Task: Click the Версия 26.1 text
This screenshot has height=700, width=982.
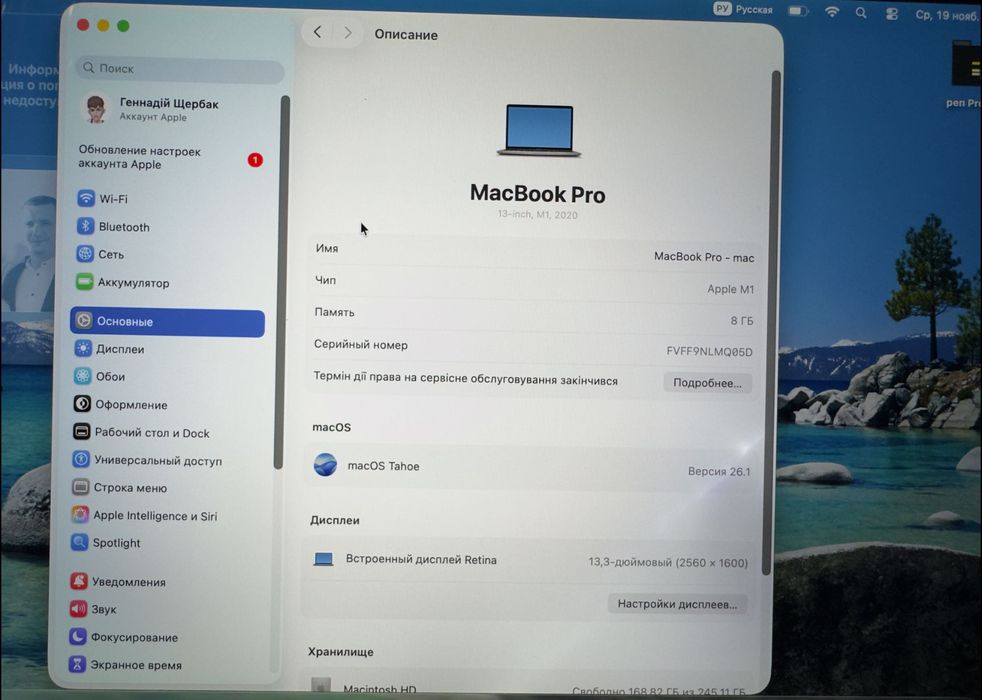Action: point(719,471)
